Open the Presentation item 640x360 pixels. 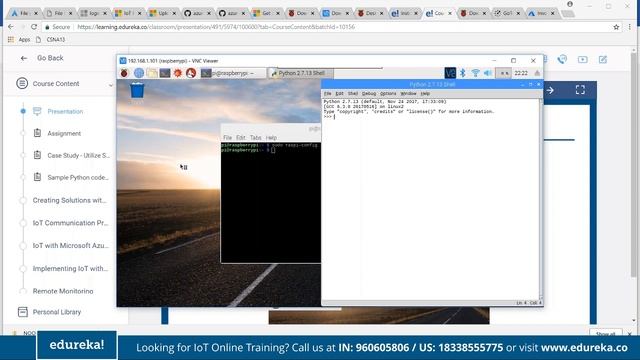click(65, 111)
